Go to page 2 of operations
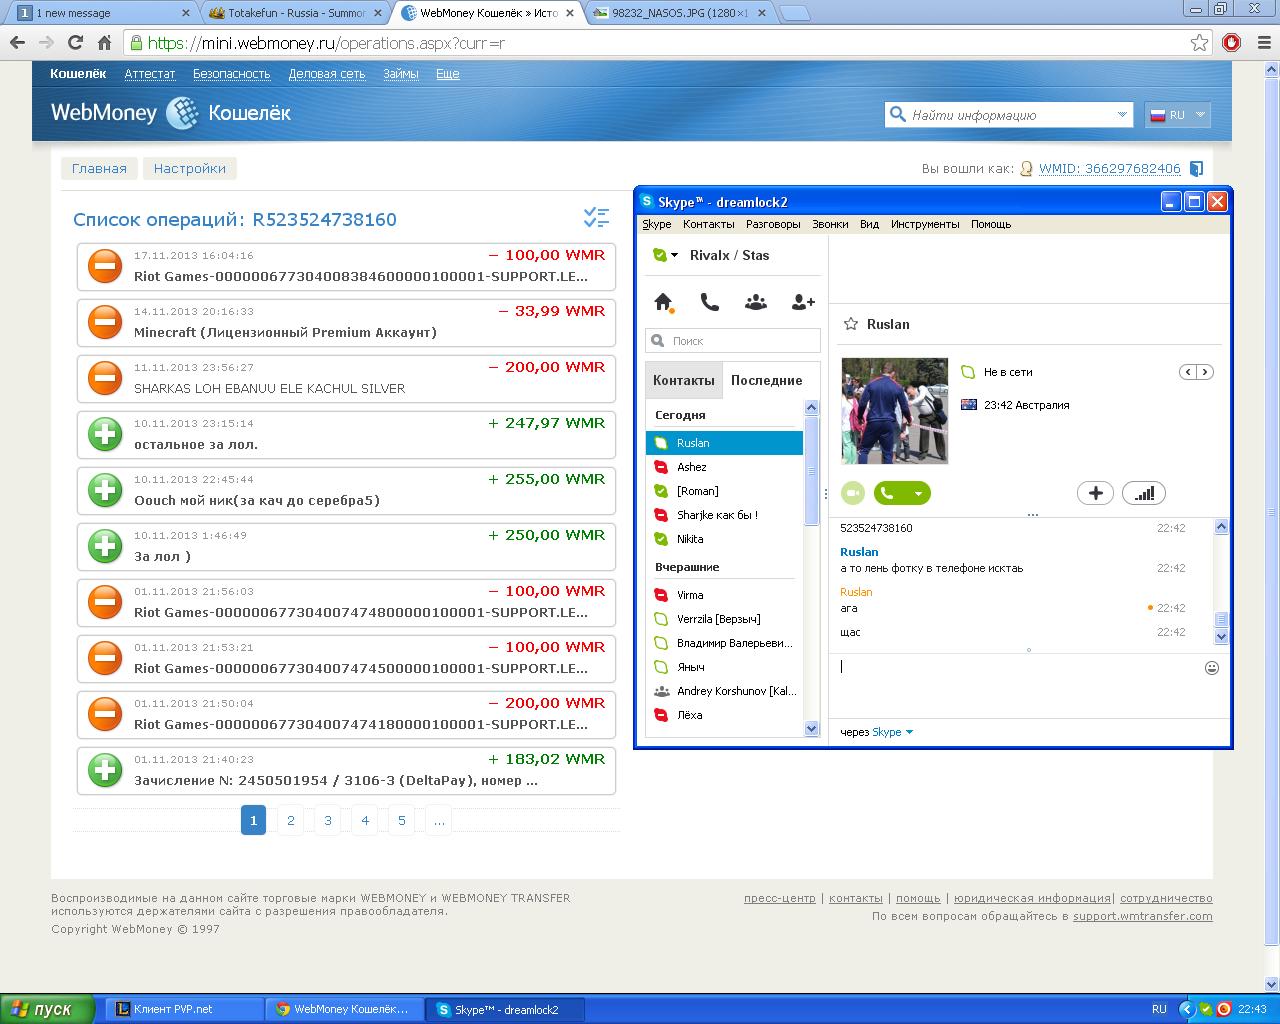Image resolution: width=1280 pixels, height=1024 pixels. point(291,821)
